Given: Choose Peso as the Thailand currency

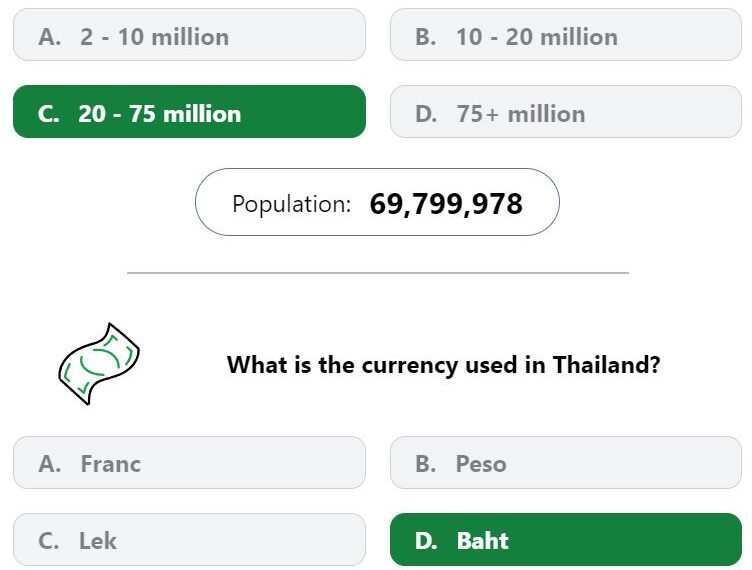Looking at the screenshot, I should click(x=565, y=463).
